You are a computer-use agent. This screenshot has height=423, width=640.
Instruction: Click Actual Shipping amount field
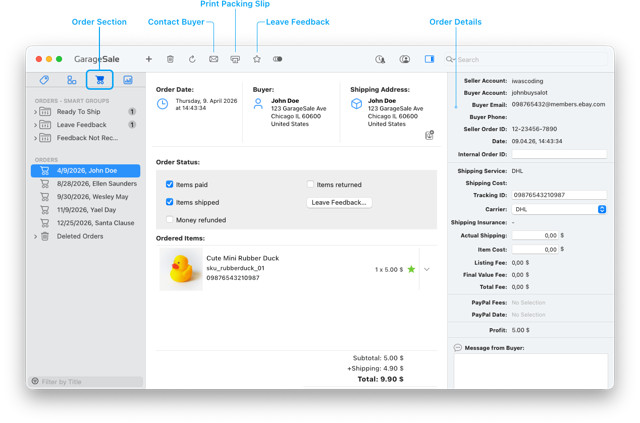[x=535, y=236]
